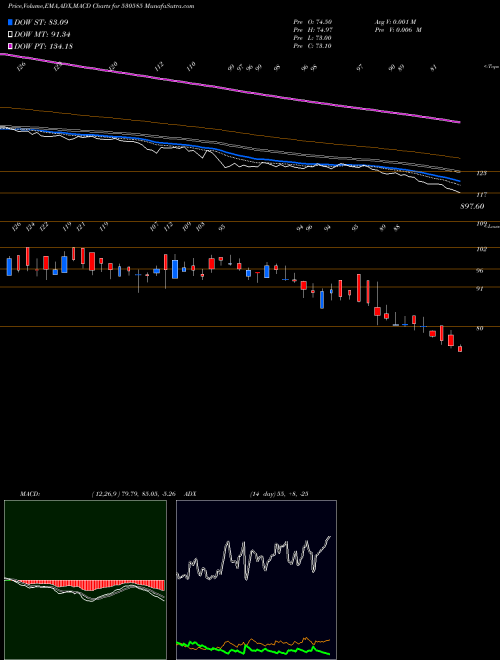This screenshot has height=660, width=500.
Task: Click the blue DOW ST legend swatch
Action: point(10,22)
